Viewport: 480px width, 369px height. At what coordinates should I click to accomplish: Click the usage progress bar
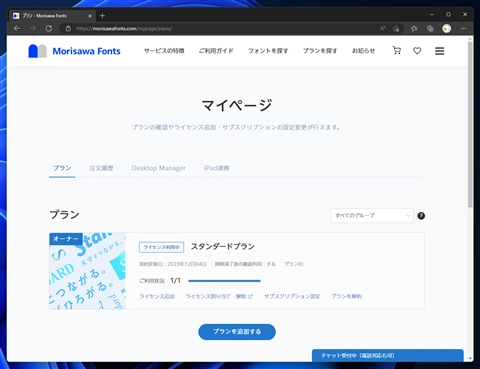[224, 281]
